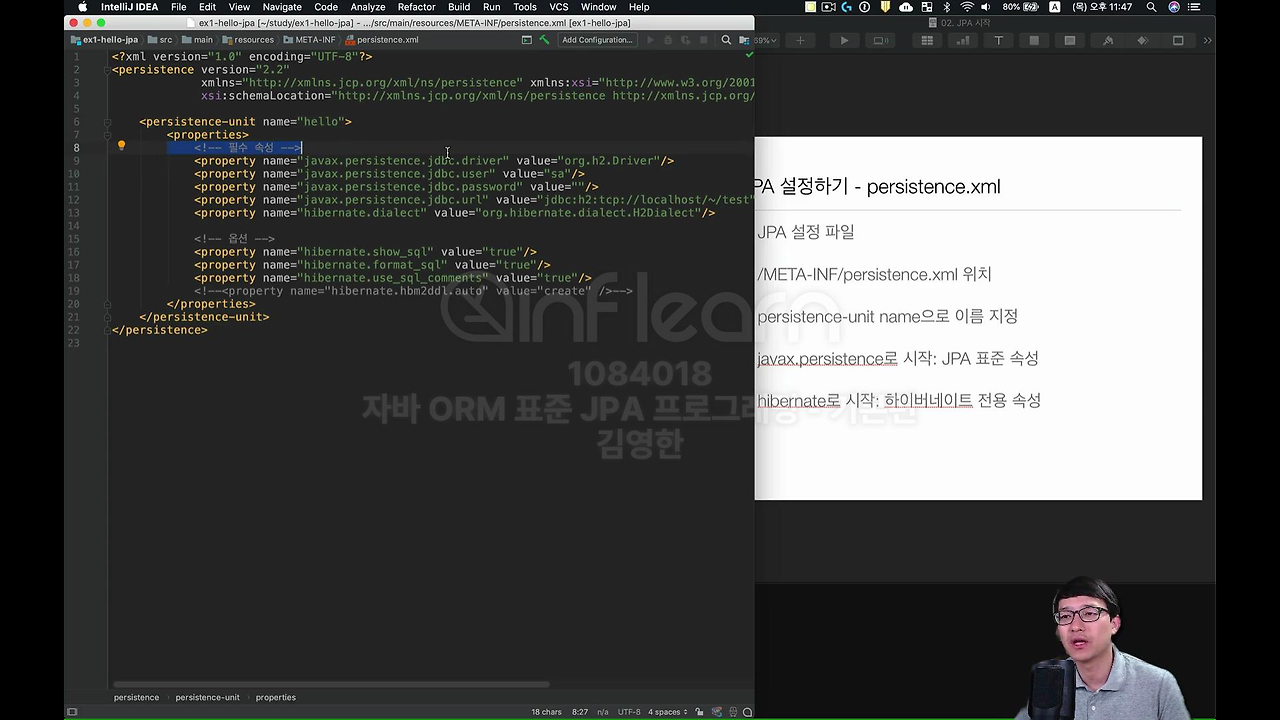Open Spotlight search in macOS menu bar

1152,7
